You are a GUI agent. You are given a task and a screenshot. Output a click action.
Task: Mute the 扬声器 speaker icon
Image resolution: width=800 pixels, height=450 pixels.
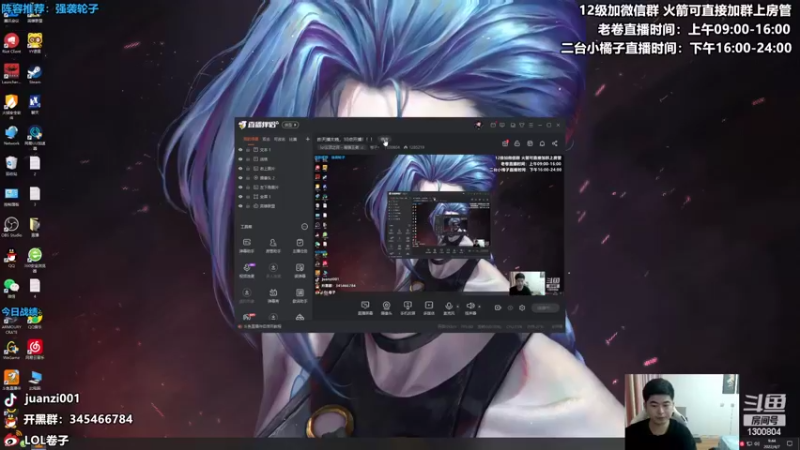470,308
